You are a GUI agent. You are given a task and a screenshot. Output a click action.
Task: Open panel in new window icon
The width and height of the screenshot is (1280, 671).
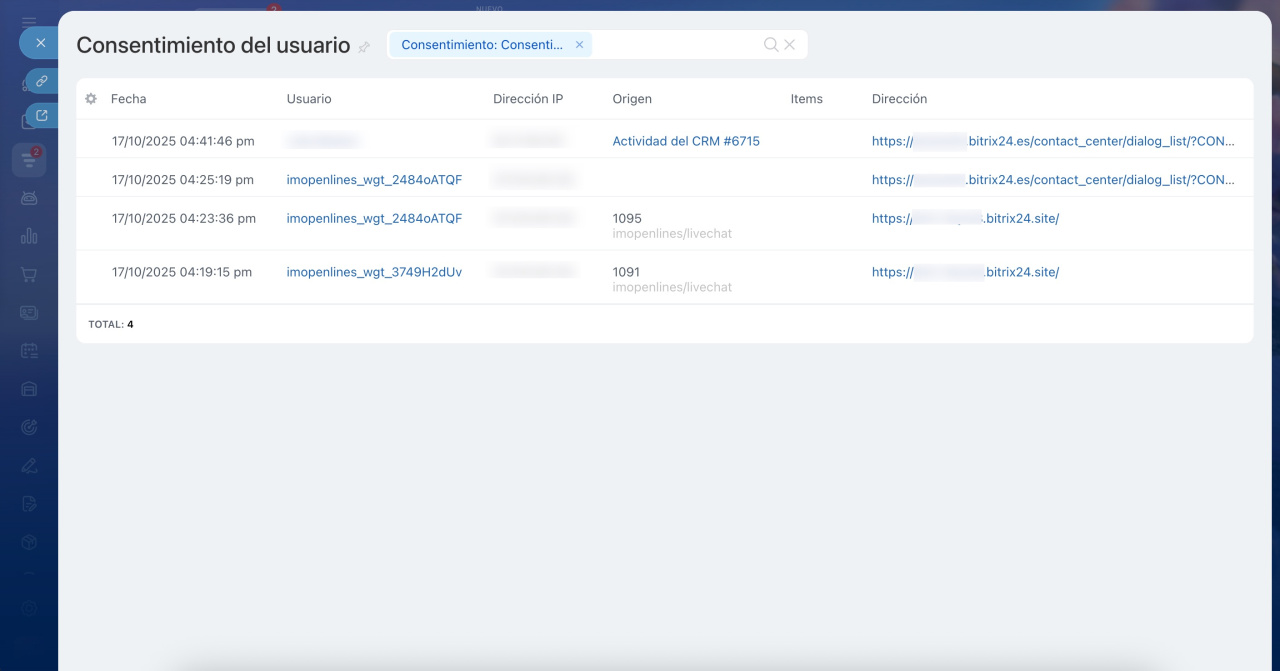pos(42,115)
